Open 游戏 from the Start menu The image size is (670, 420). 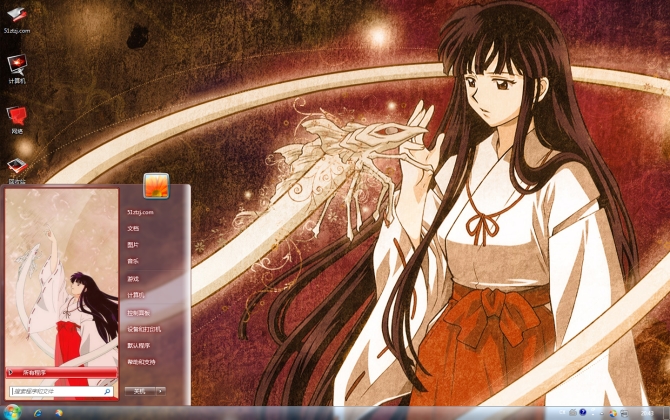[133, 279]
